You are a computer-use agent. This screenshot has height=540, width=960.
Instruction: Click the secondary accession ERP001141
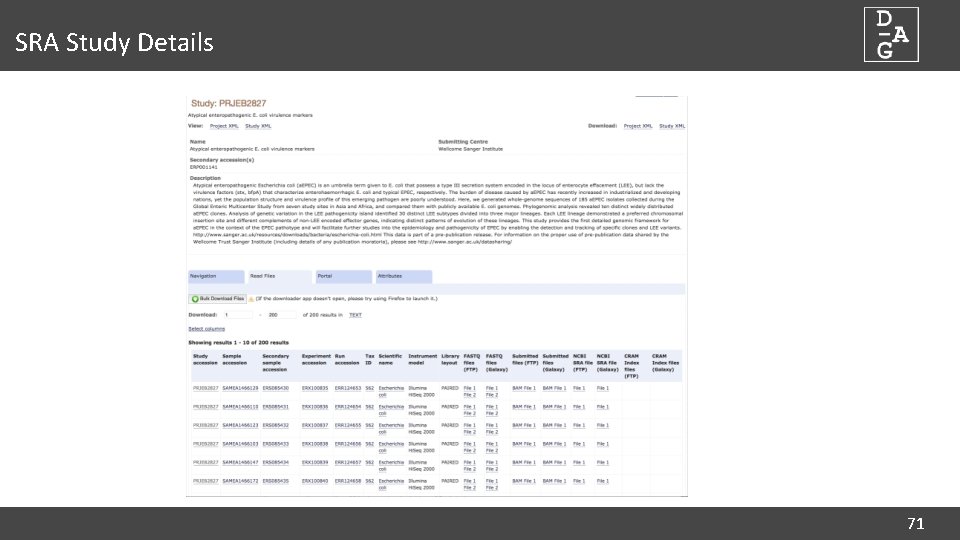pyautogui.click(x=203, y=167)
